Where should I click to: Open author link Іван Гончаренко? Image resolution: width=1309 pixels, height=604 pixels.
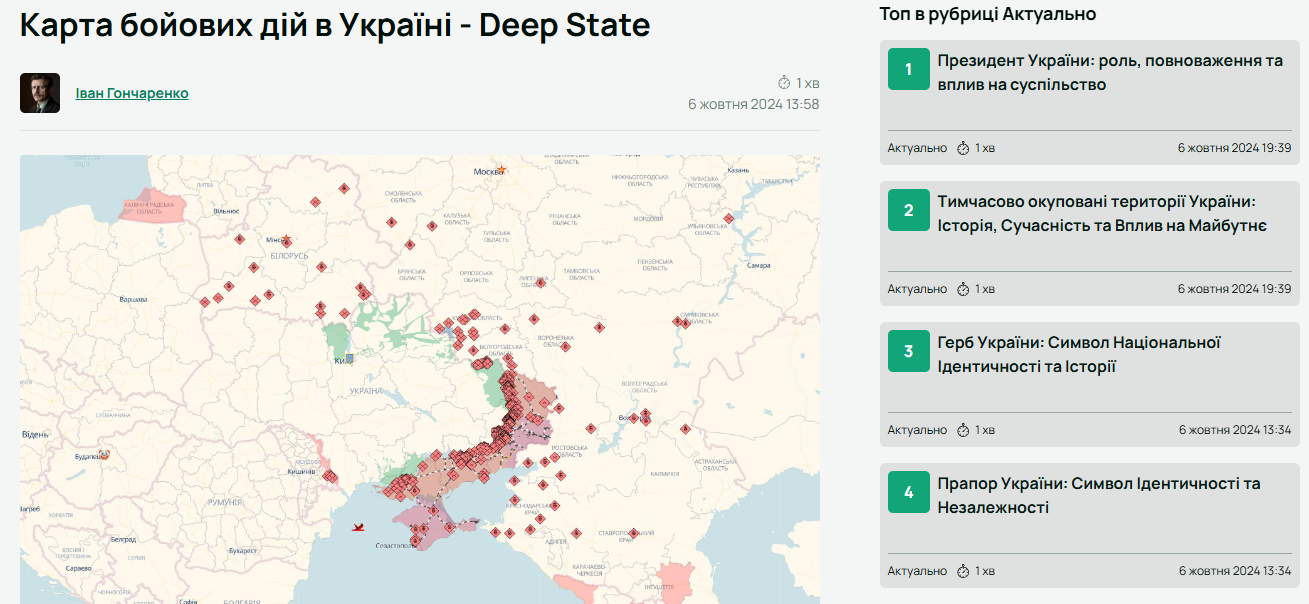tap(132, 93)
